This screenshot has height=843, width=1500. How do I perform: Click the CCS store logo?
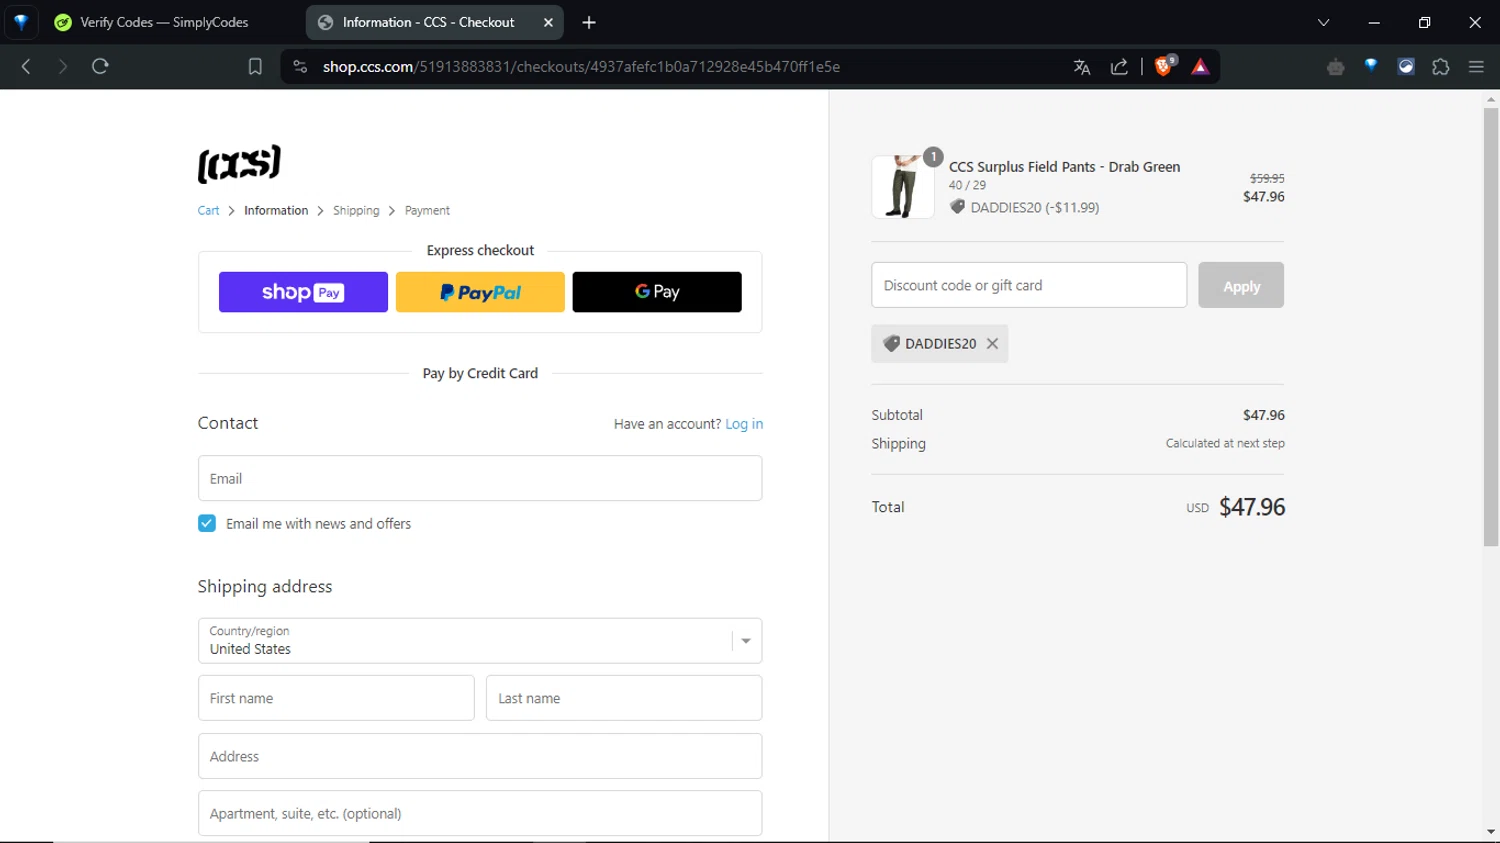coord(239,164)
